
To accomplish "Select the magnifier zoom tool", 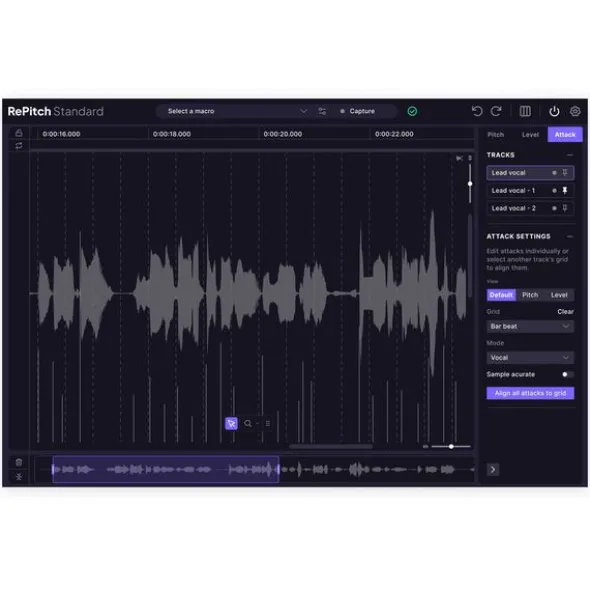I will pos(248,423).
